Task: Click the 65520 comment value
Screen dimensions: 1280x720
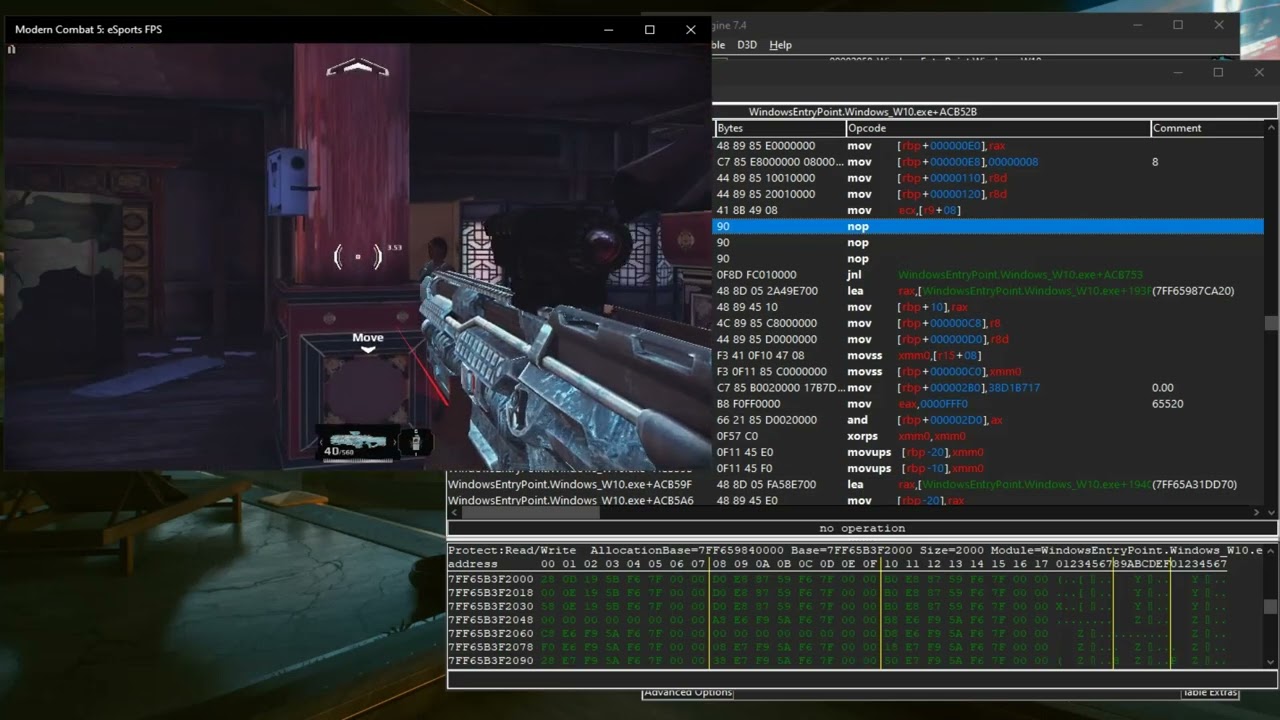Action: pos(1168,404)
